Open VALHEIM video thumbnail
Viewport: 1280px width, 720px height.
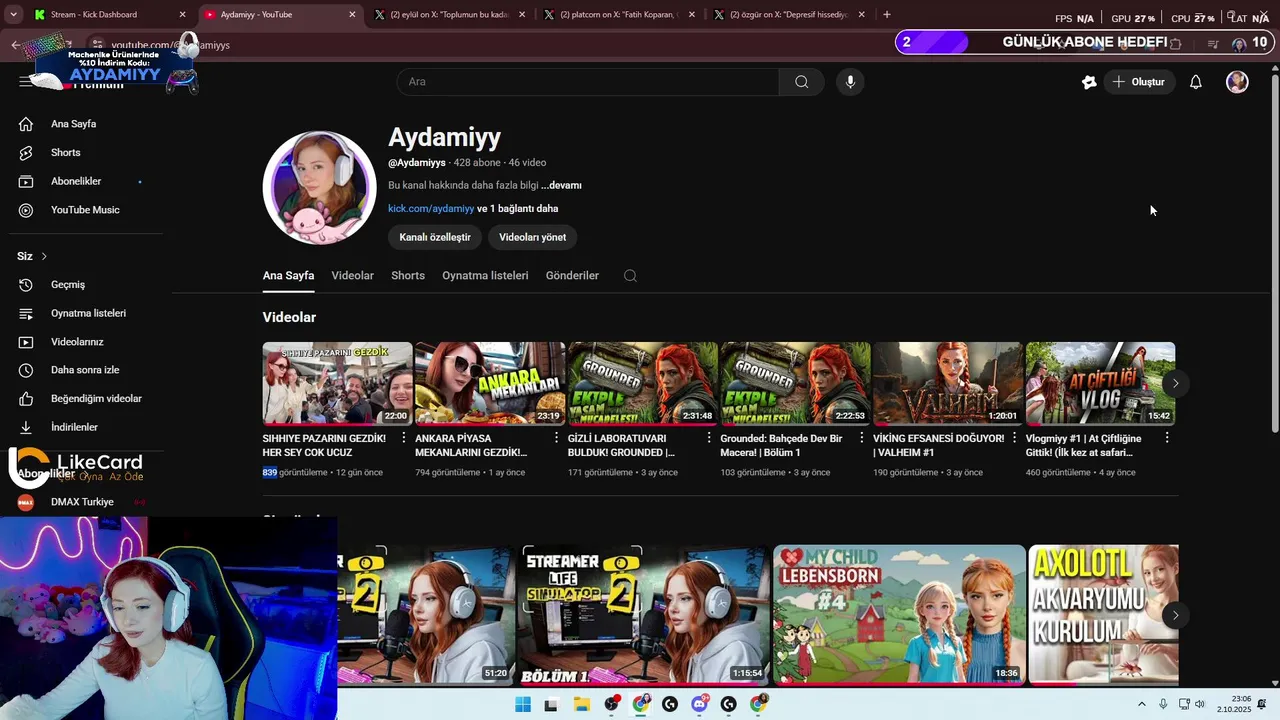click(x=948, y=384)
